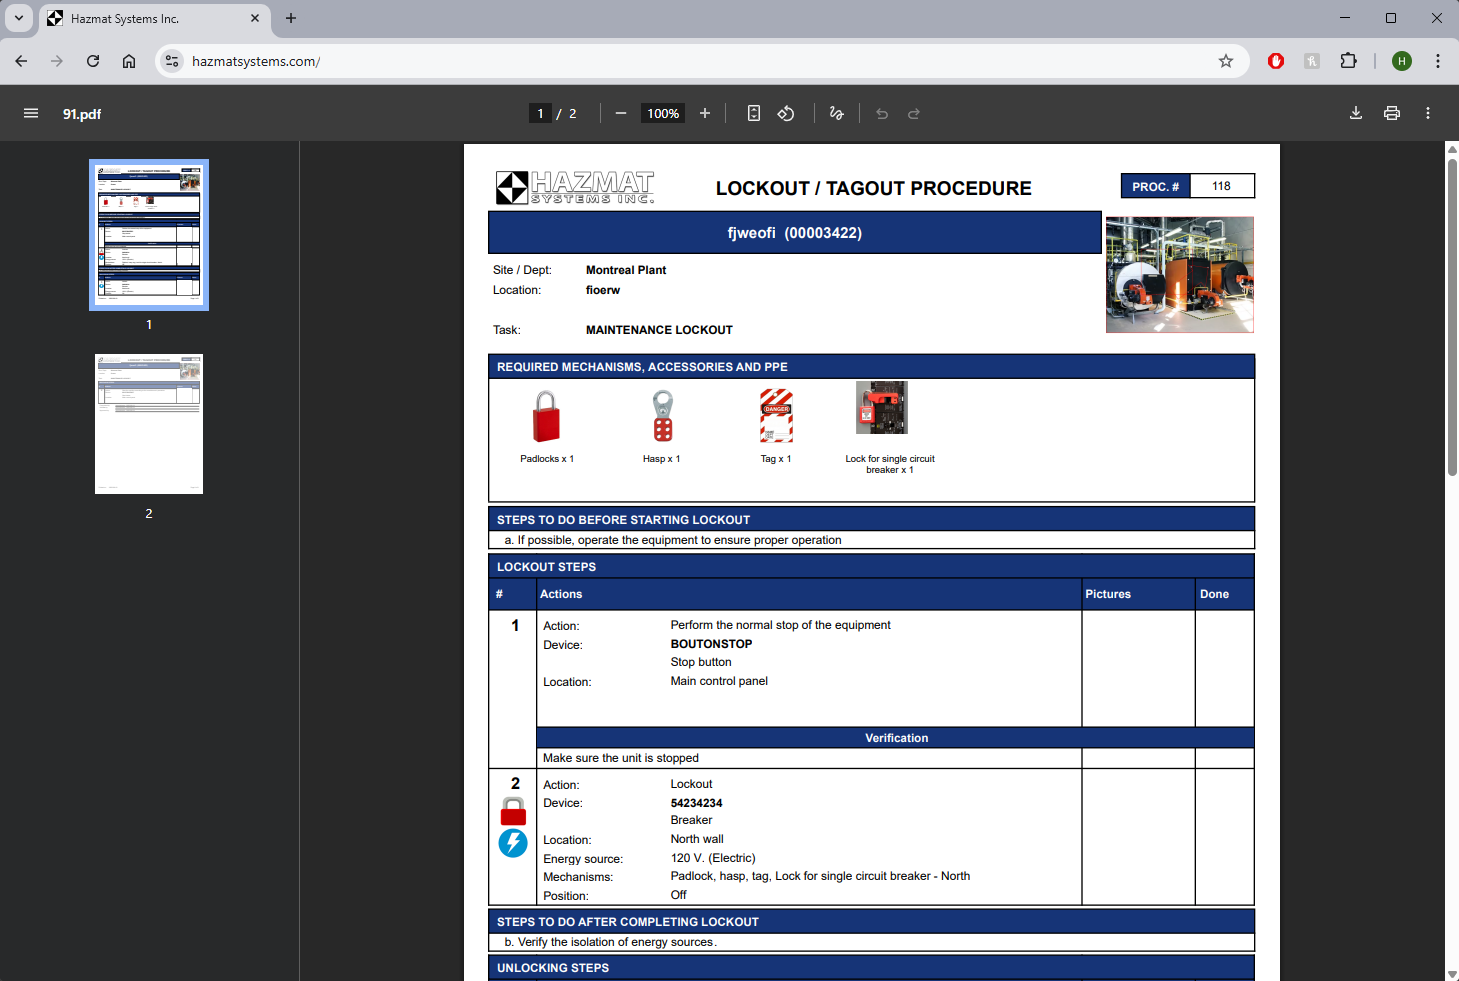1459x981 pixels.
Task: Click the fit to page icon
Action: 754,113
